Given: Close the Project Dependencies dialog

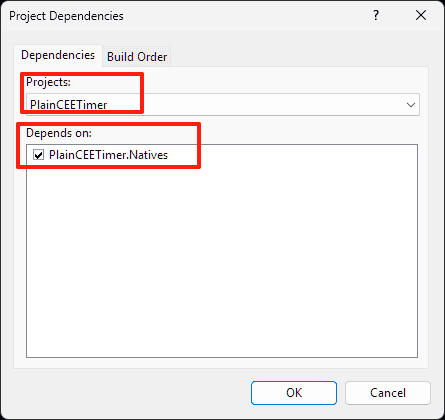Looking at the screenshot, I should pos(421,15).
